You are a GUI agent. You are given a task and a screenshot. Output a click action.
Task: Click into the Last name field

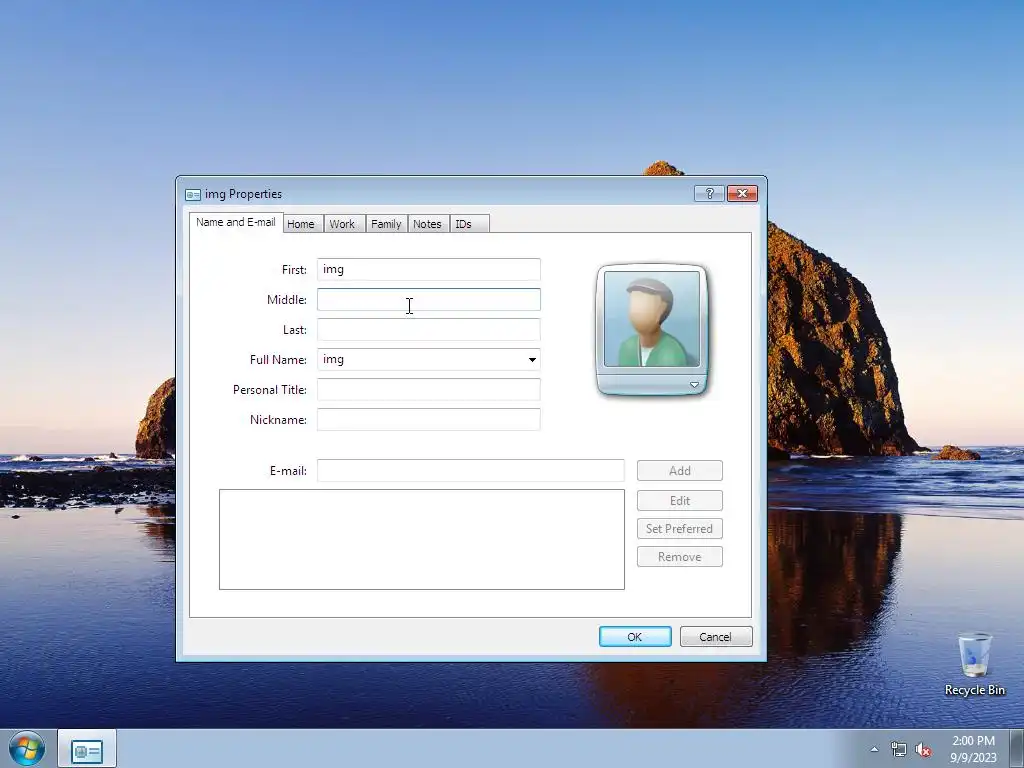coord(428,330)
